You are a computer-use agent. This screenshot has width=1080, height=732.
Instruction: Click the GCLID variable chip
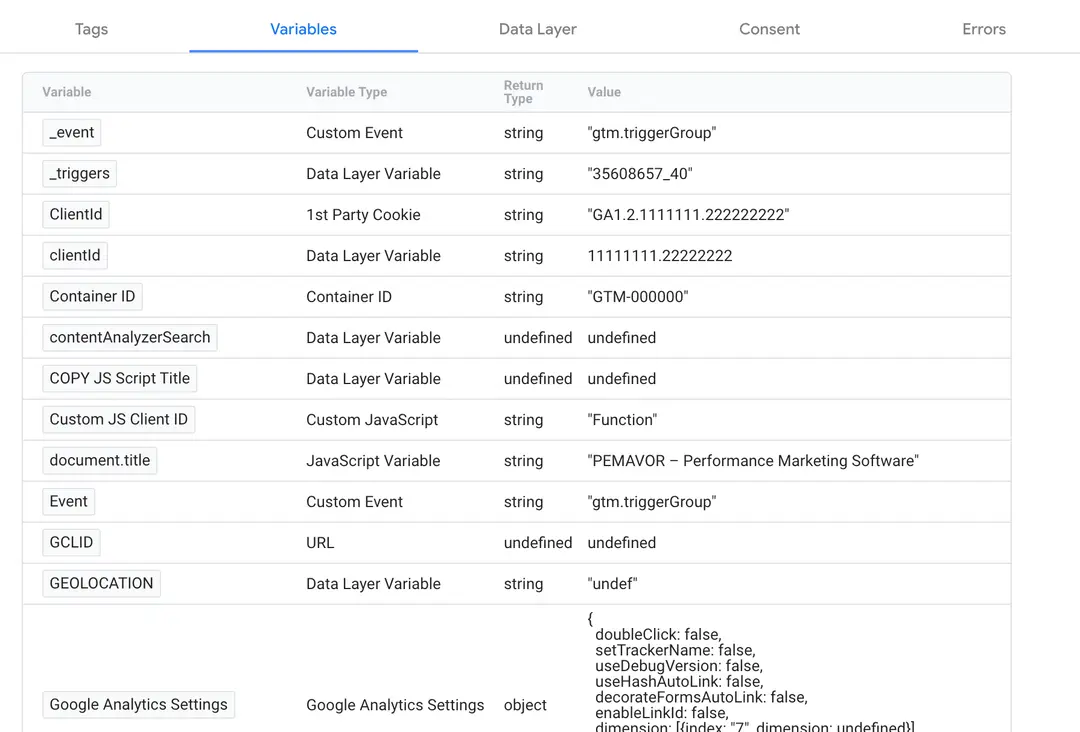(71, 542)
